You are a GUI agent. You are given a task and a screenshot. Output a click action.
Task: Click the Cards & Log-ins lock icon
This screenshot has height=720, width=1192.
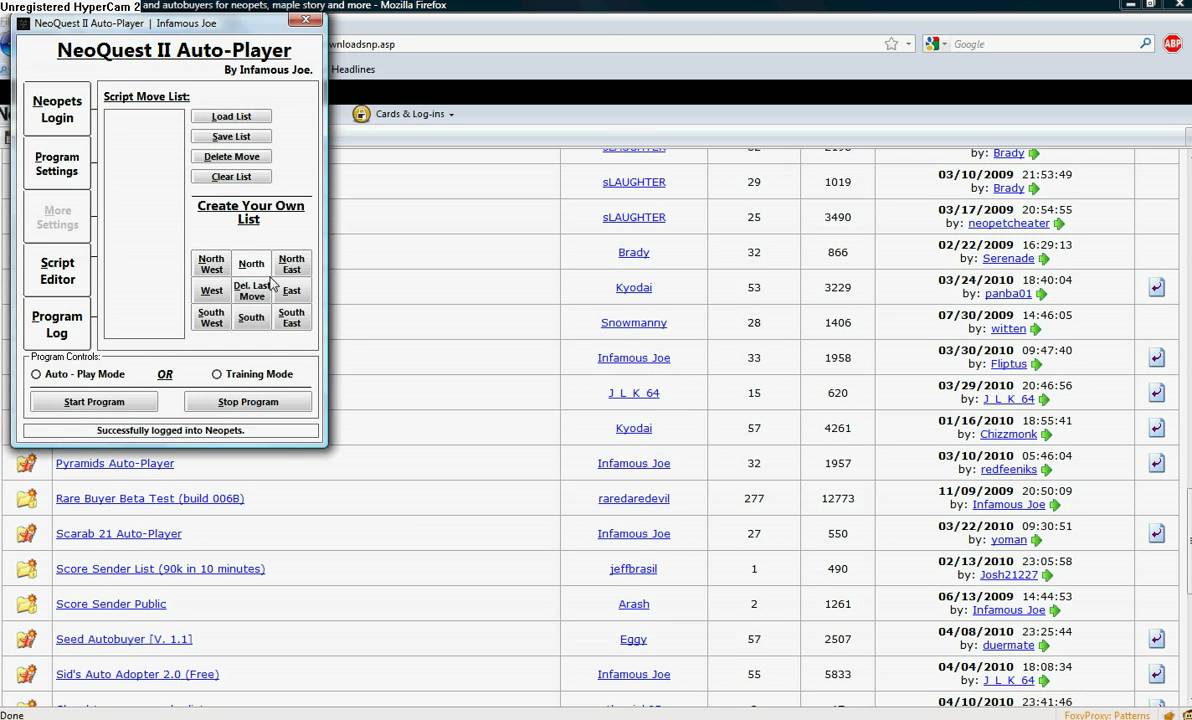click(x=361, y=114)
